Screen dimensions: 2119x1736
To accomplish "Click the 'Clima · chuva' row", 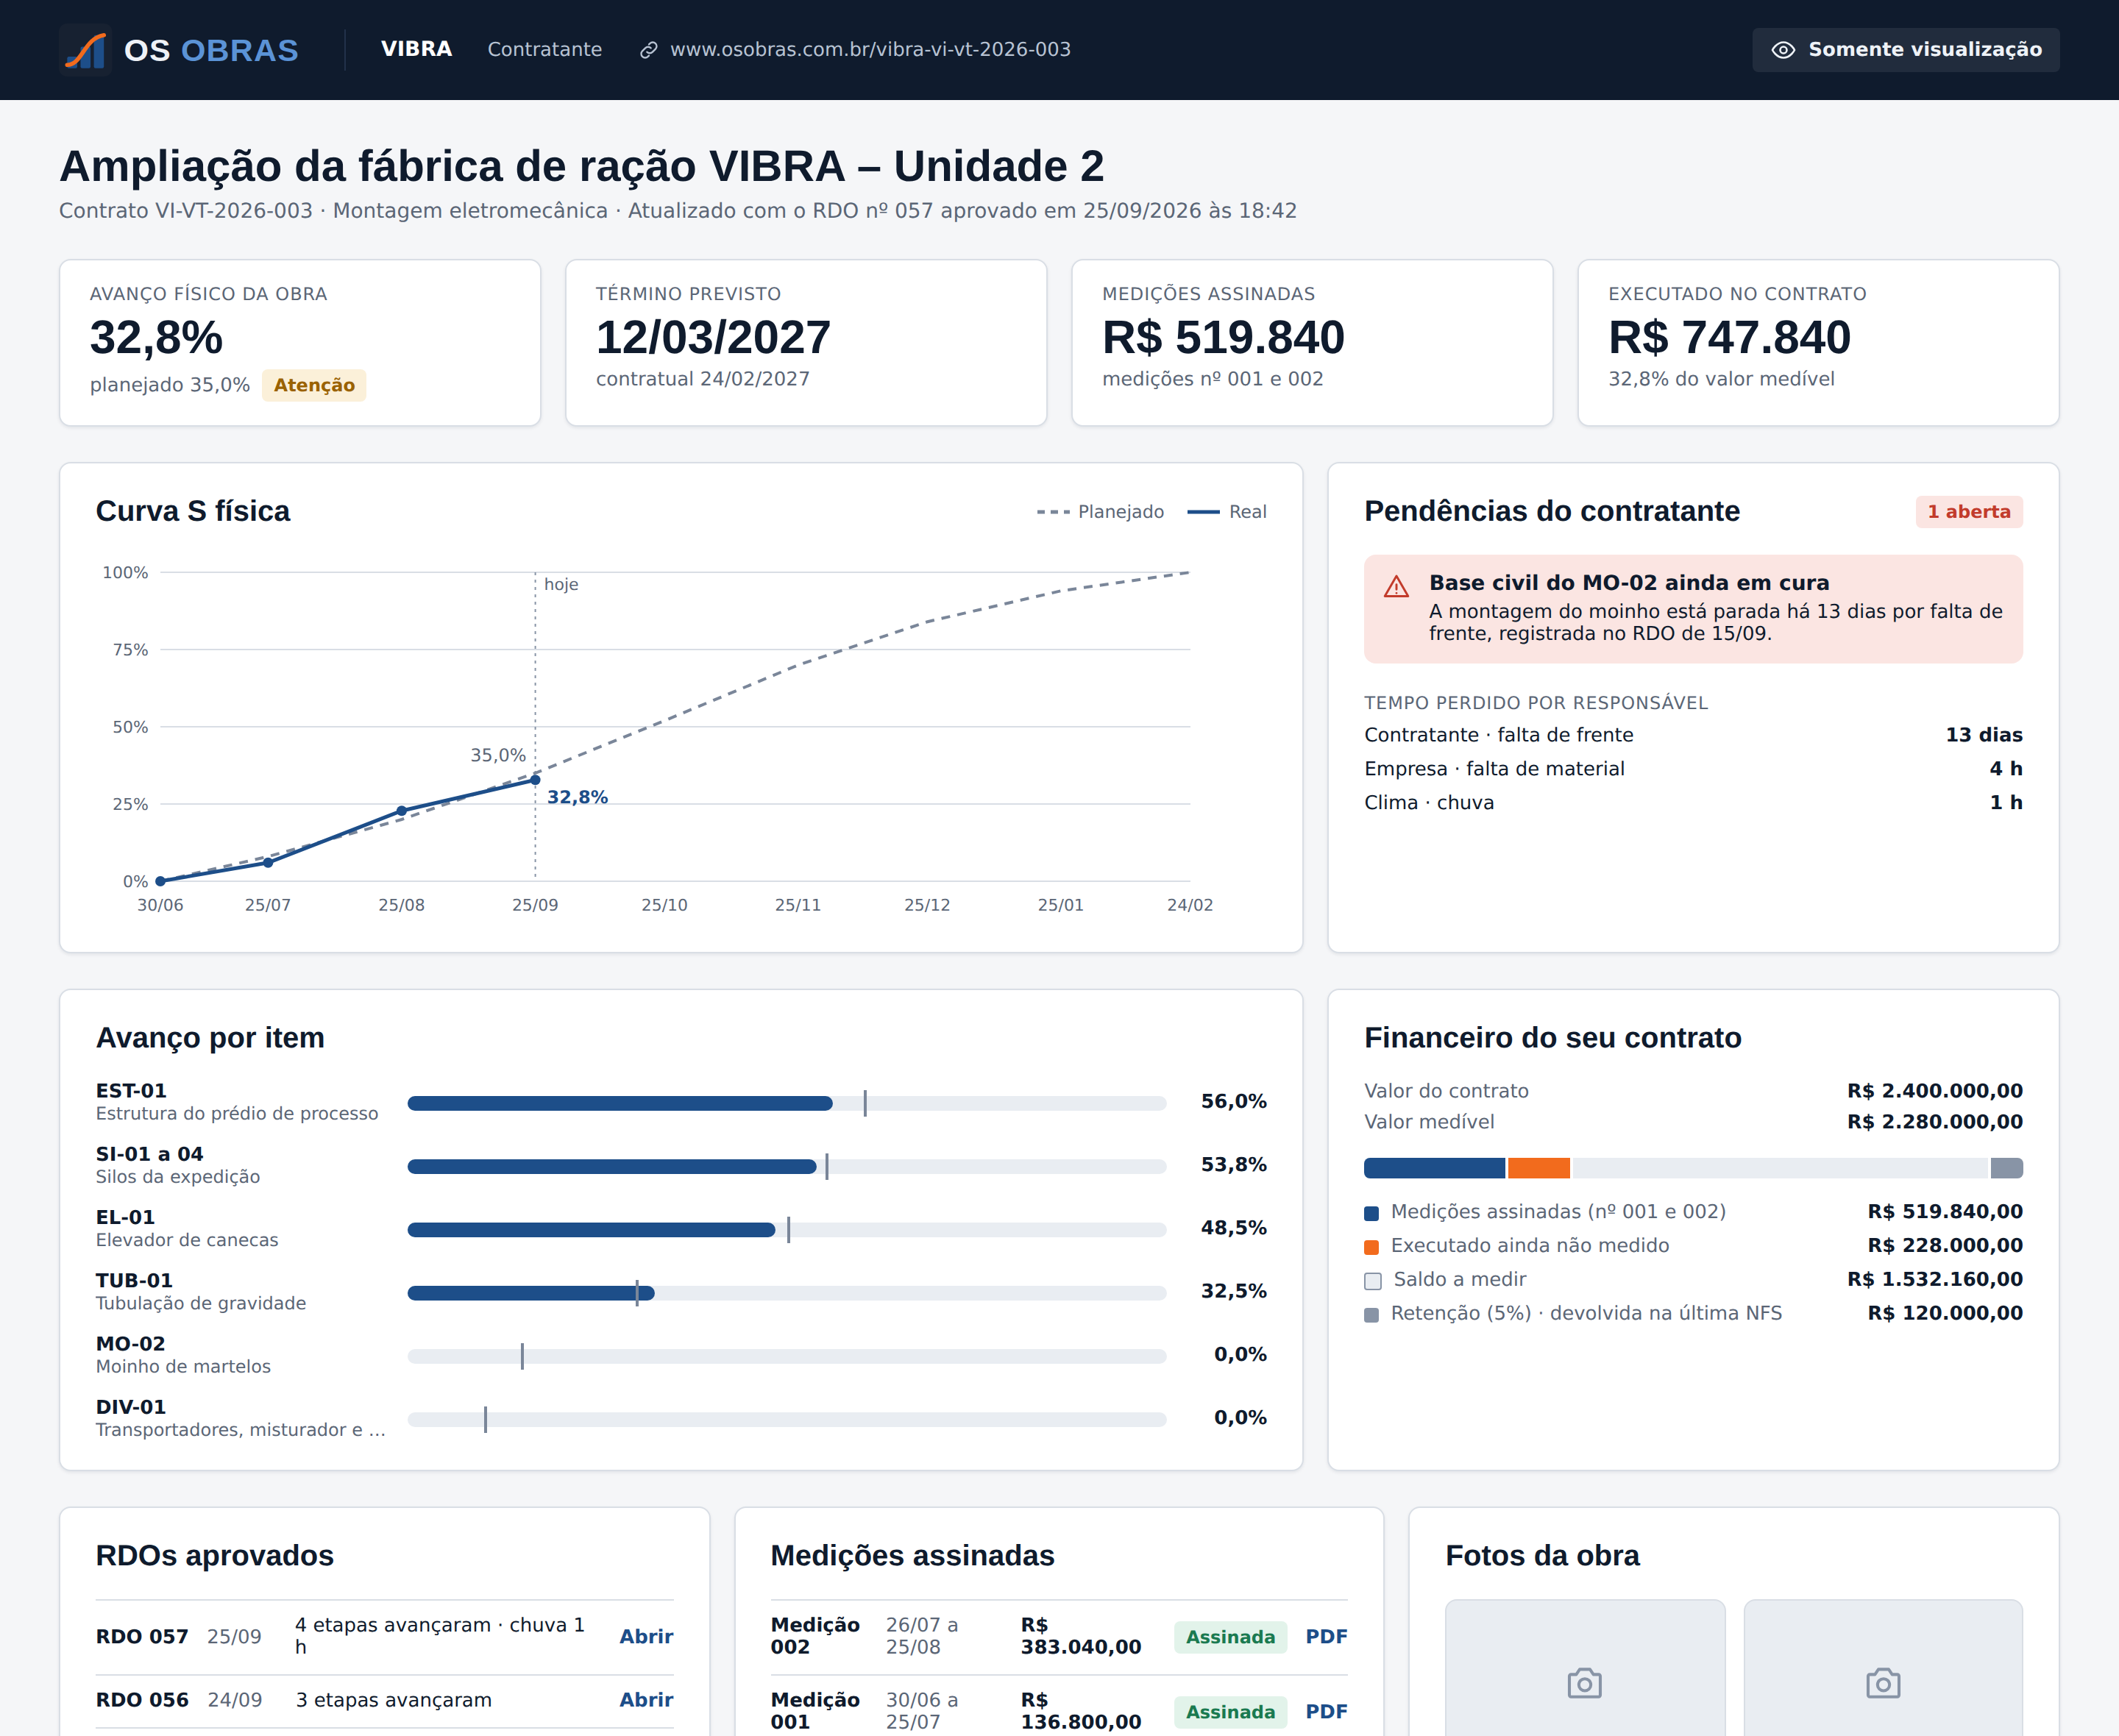I will 1693,803.
